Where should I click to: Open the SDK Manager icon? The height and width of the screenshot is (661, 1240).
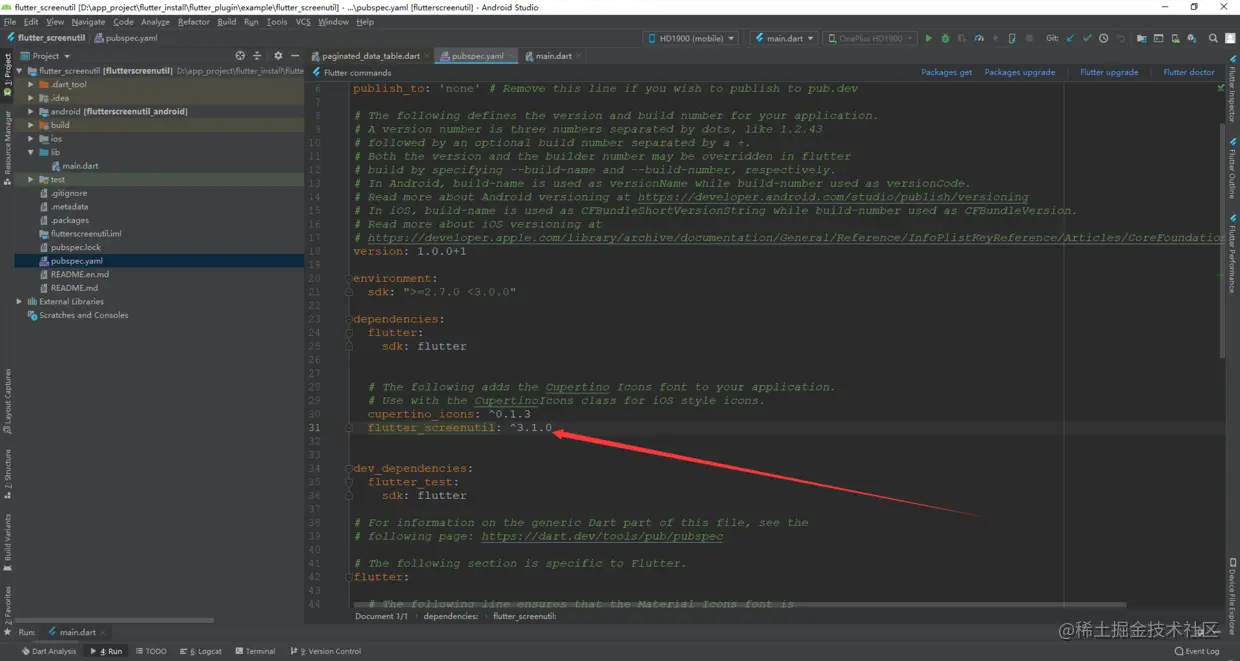pos(1193,38)
